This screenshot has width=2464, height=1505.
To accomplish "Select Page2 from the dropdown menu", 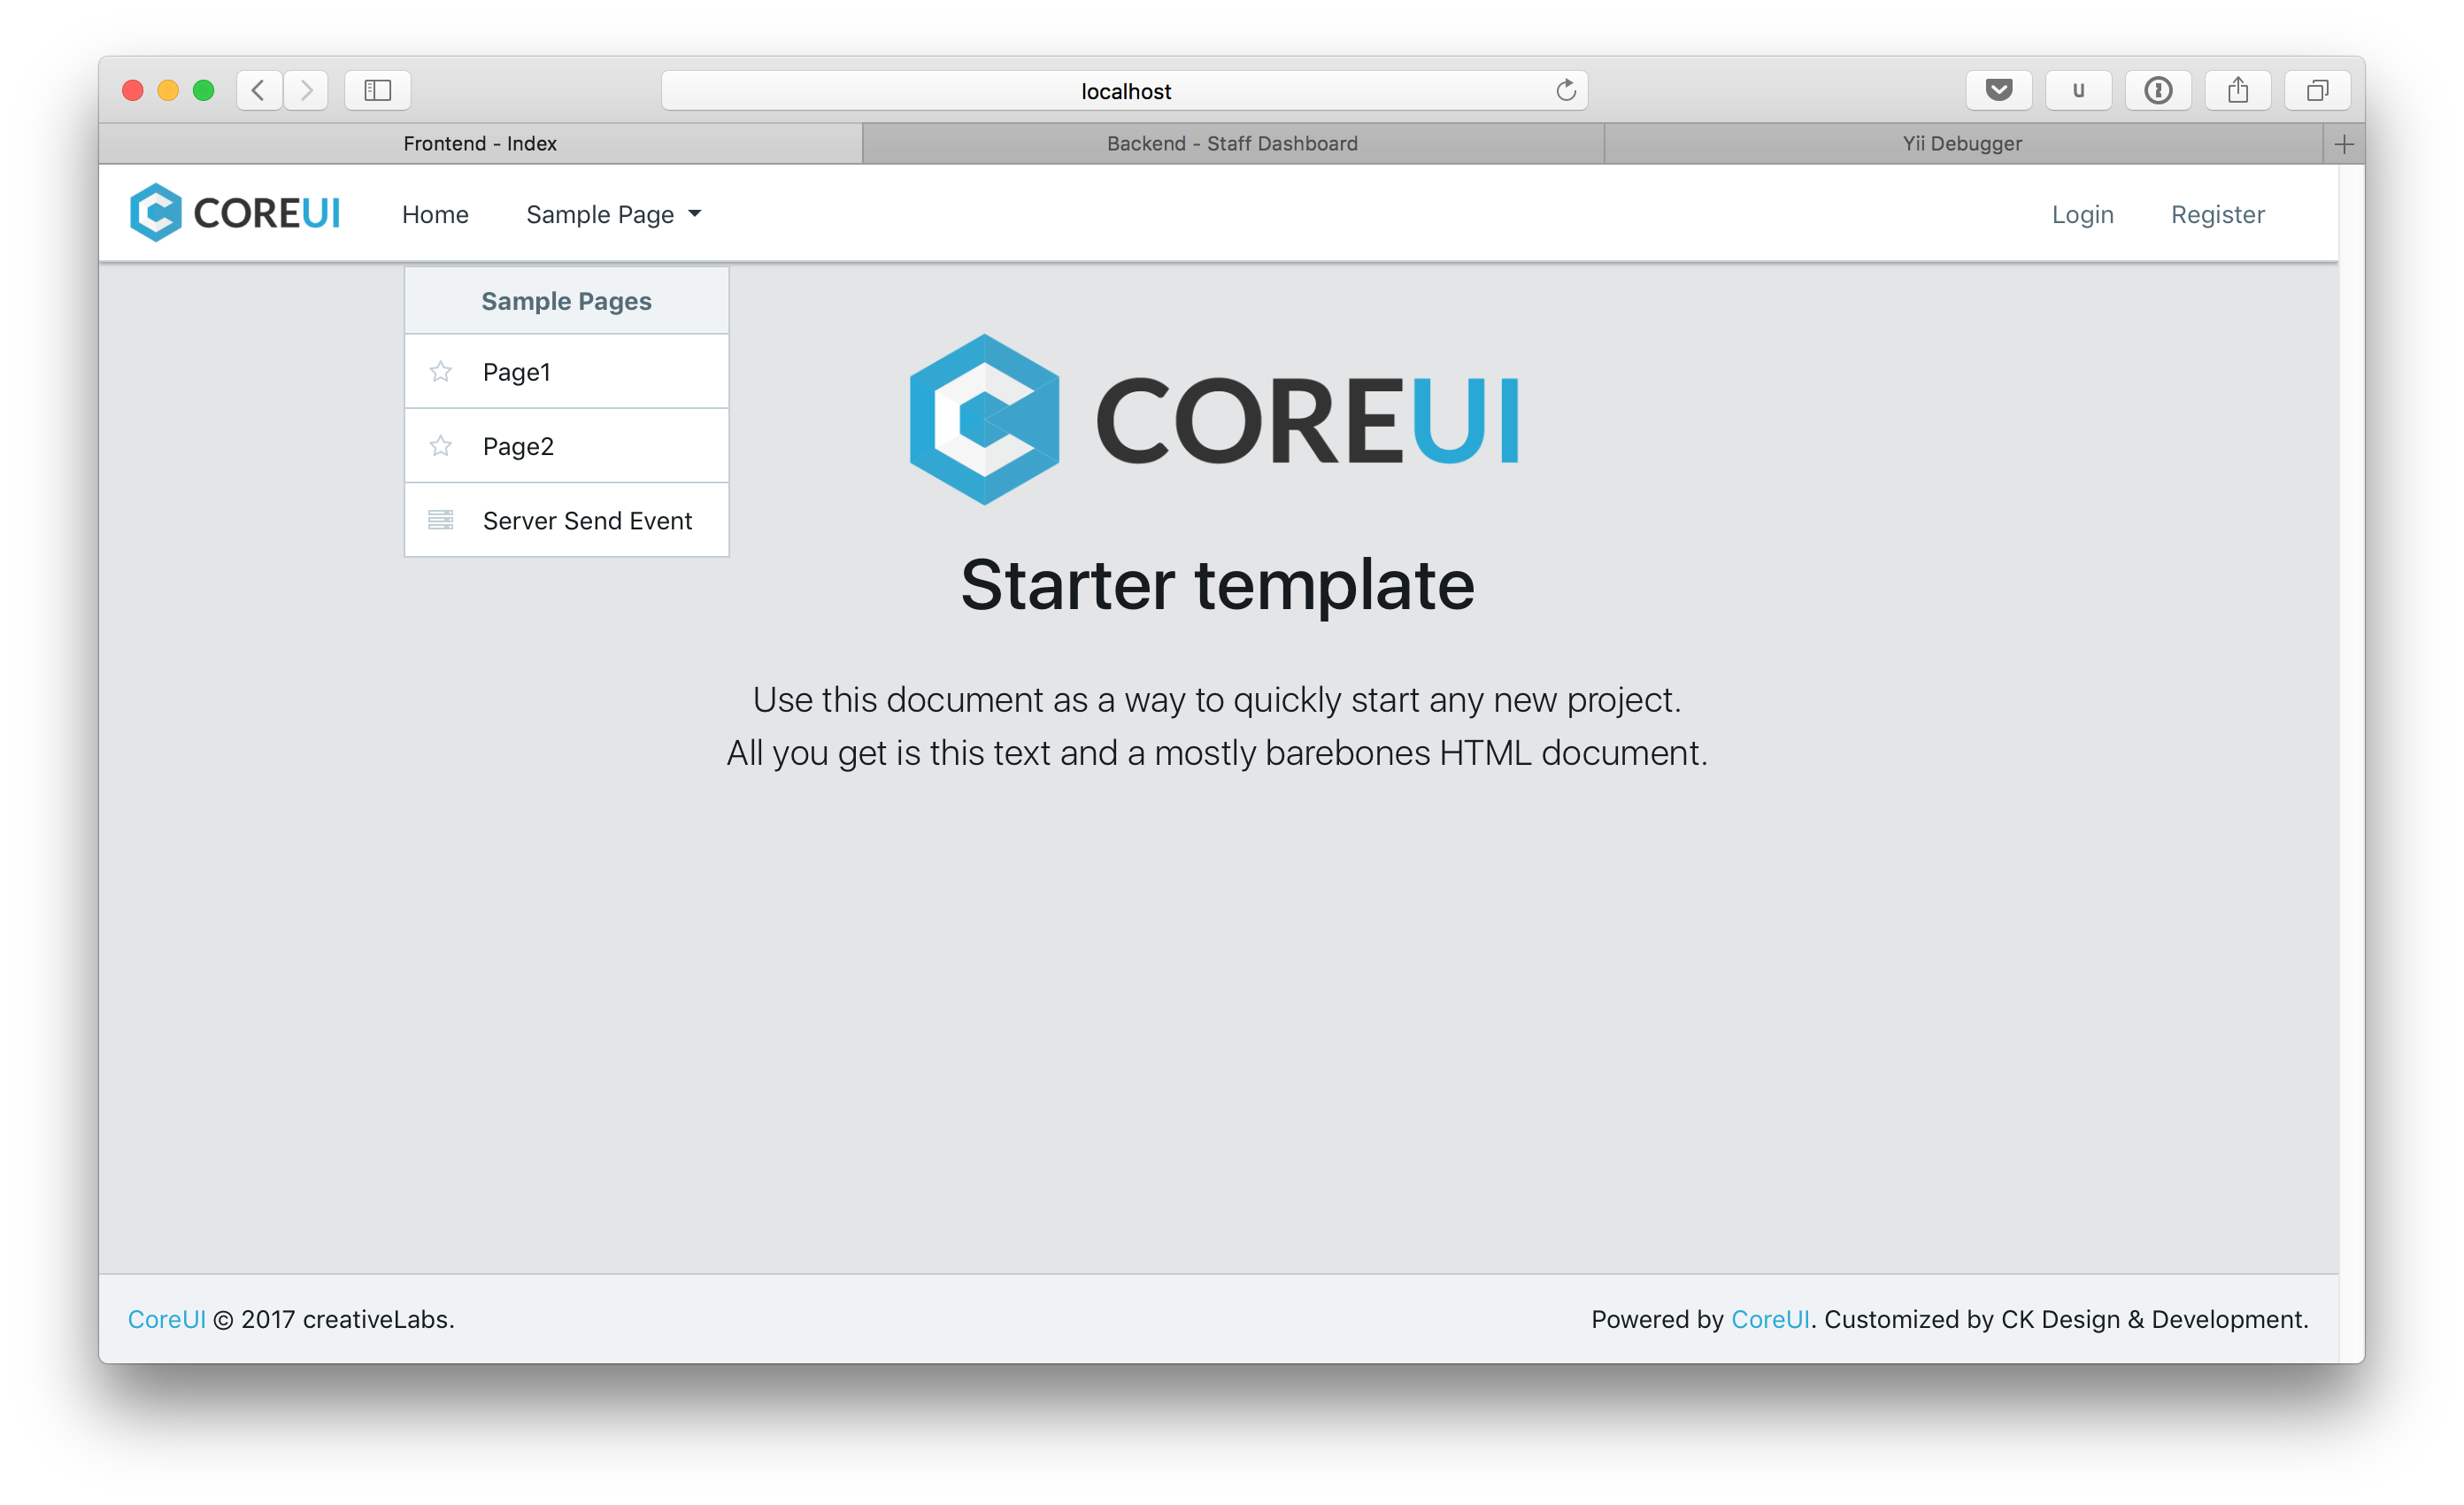I will pyautogui.click(x=567, y=446).
